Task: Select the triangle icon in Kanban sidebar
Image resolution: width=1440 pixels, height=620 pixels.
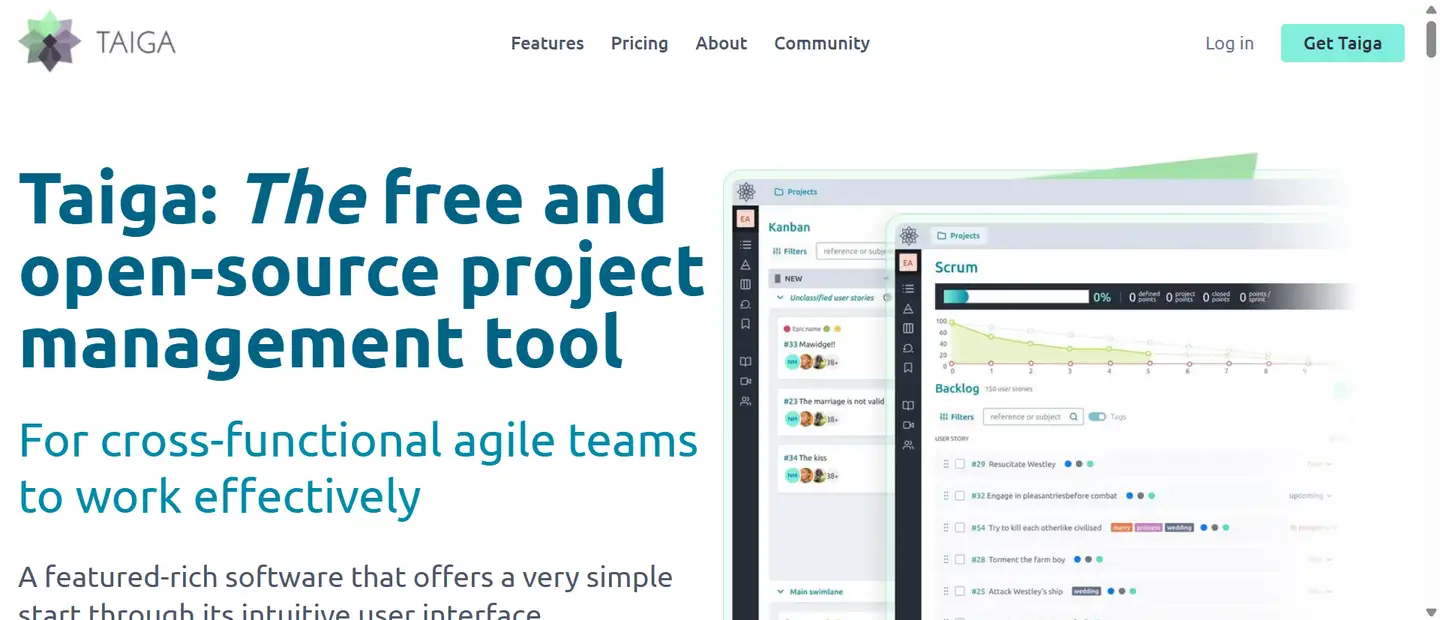Action: click(746, 265)
